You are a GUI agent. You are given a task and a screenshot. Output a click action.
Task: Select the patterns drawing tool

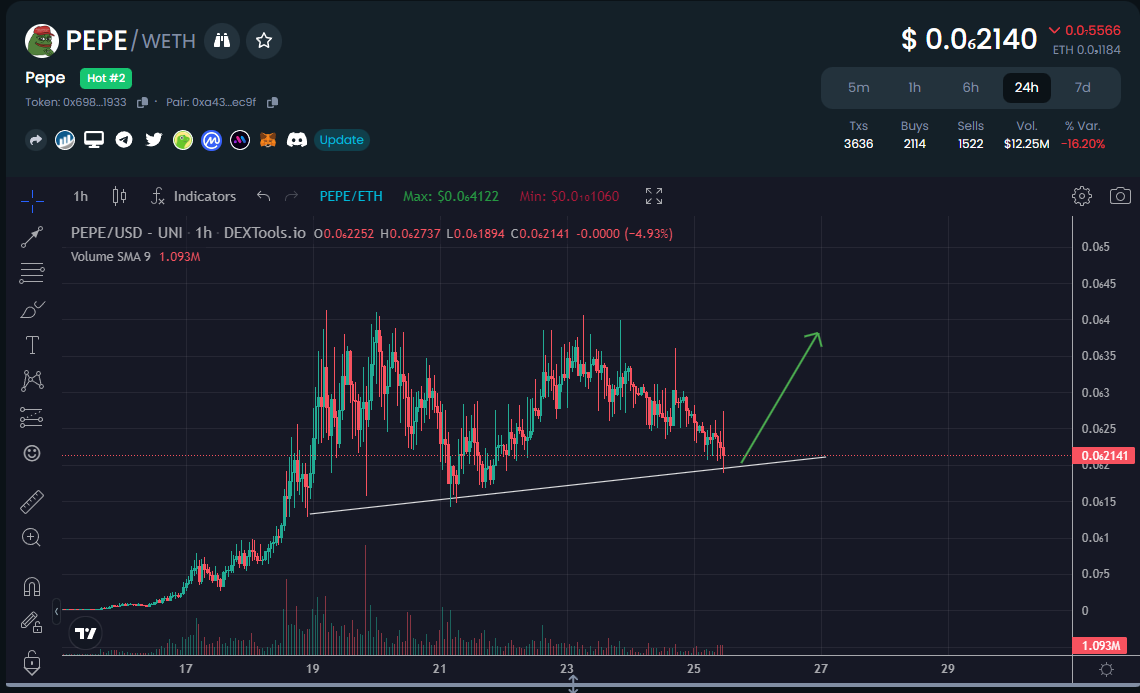tap(32, 381)
